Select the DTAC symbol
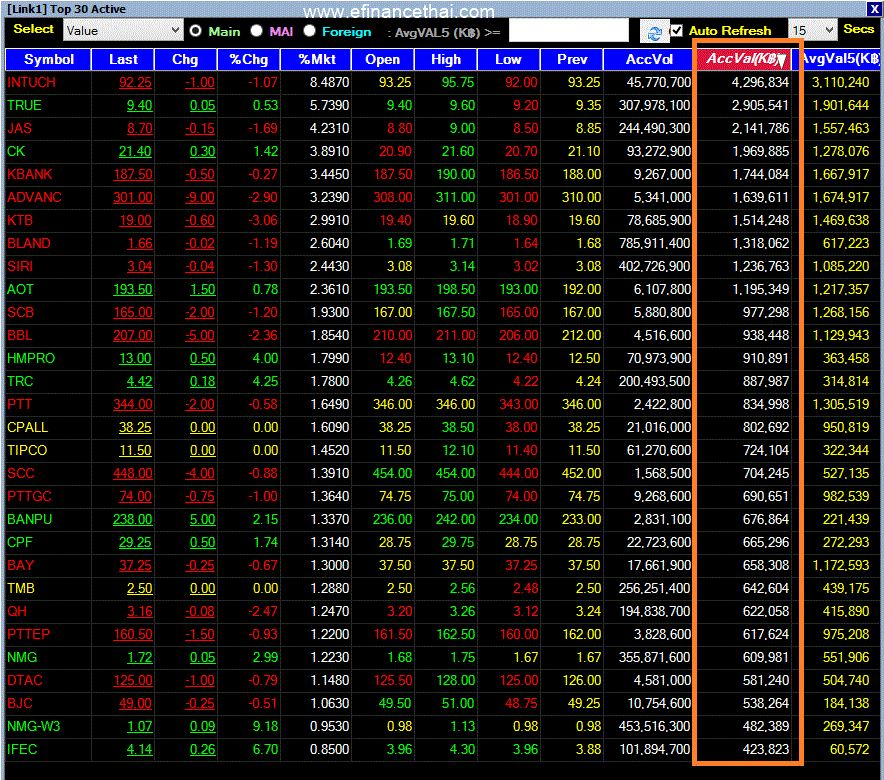Viewport: 884px width, 780px height. tap(25, 681)
